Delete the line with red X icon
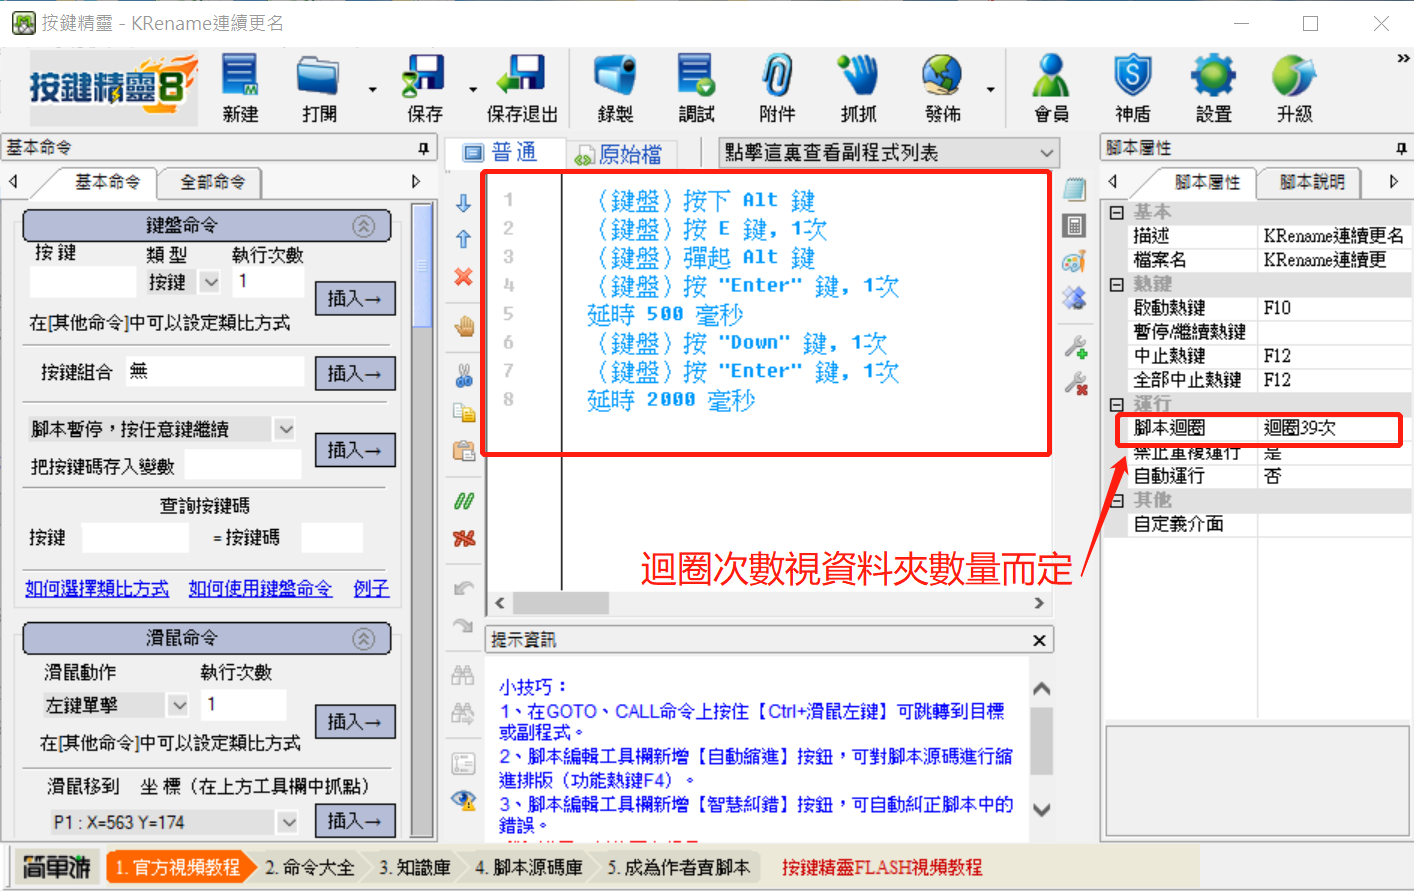This screenshot has height=891, width=1414. pyautogui.click(x=463, y=276)
